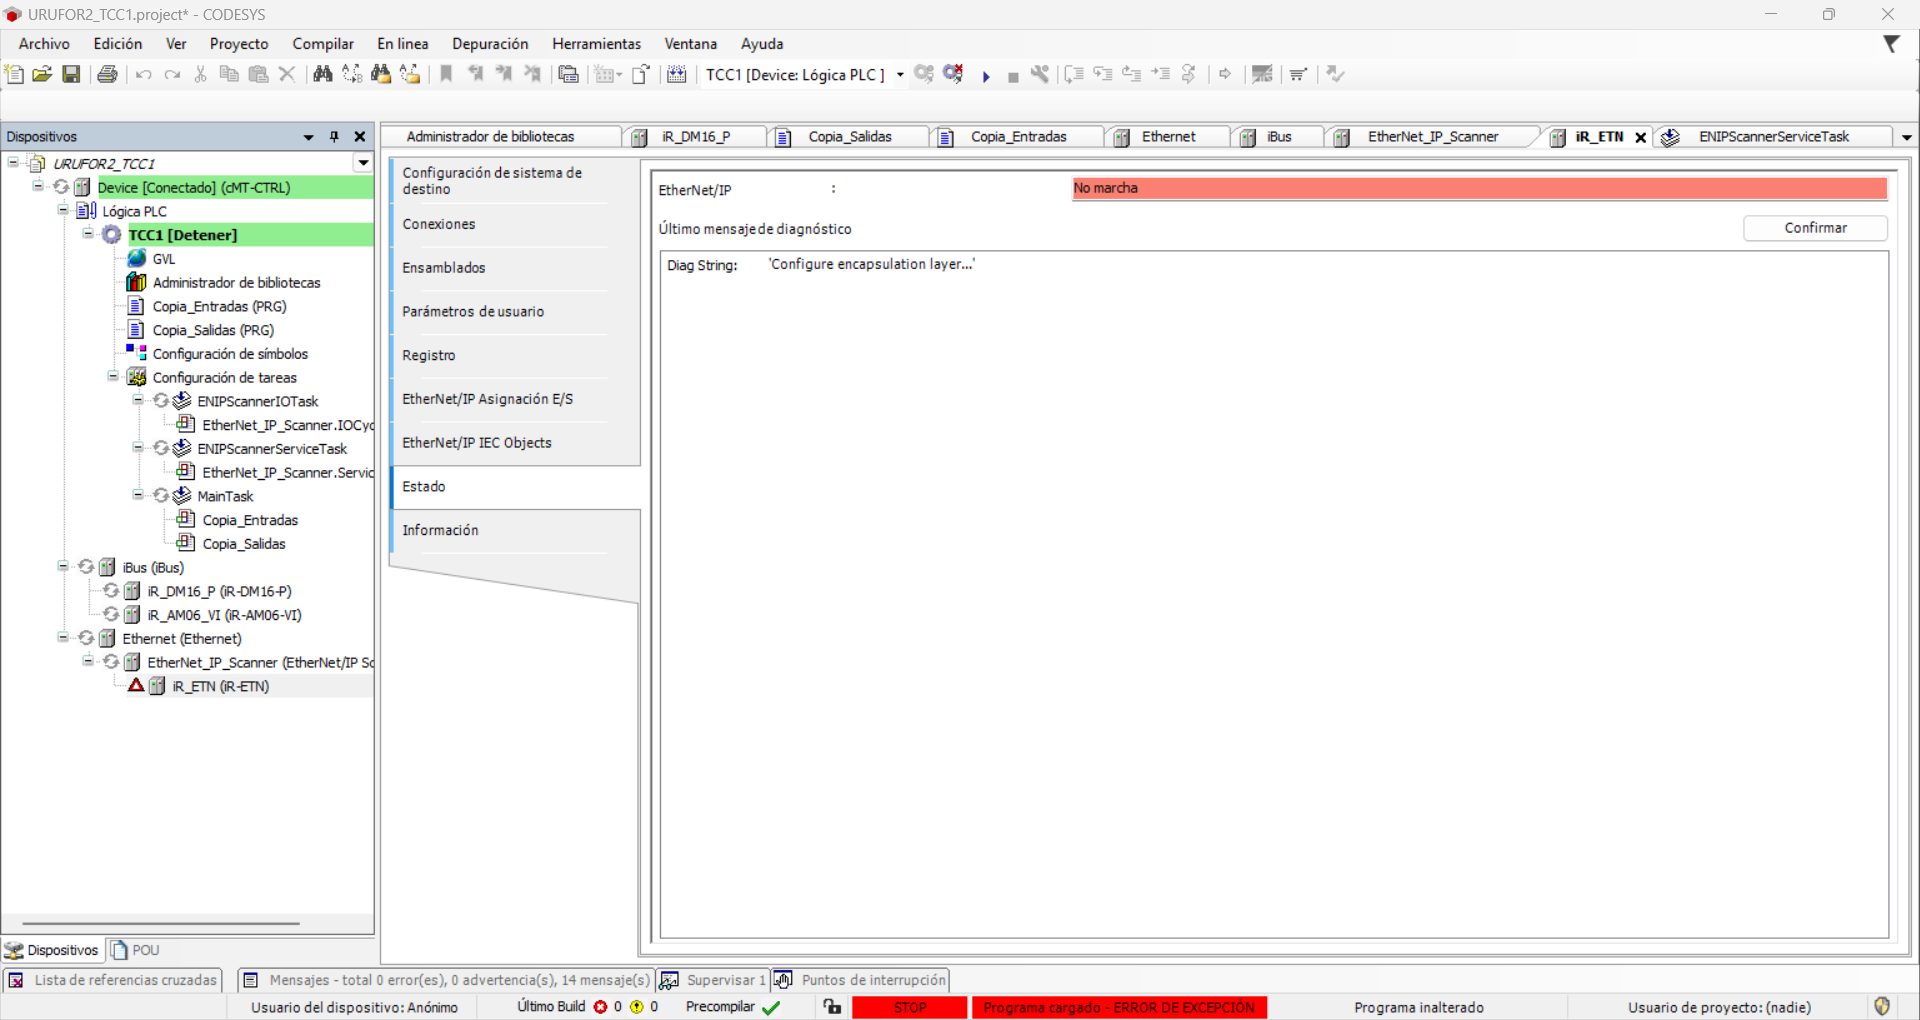Open the Depuración menu

(x=489, y=44)
